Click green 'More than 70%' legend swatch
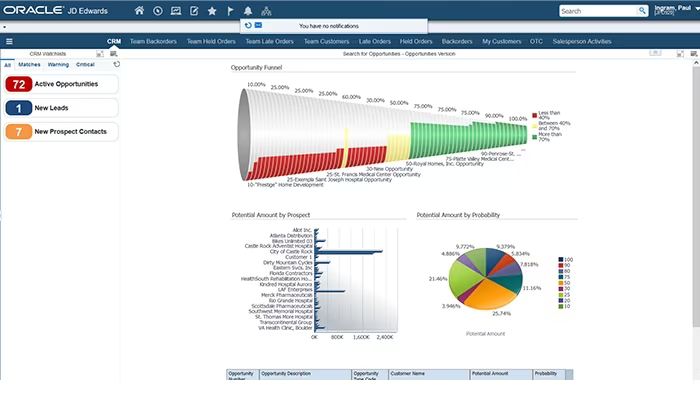This screenshot has width=700, height=400. [534, 137]
